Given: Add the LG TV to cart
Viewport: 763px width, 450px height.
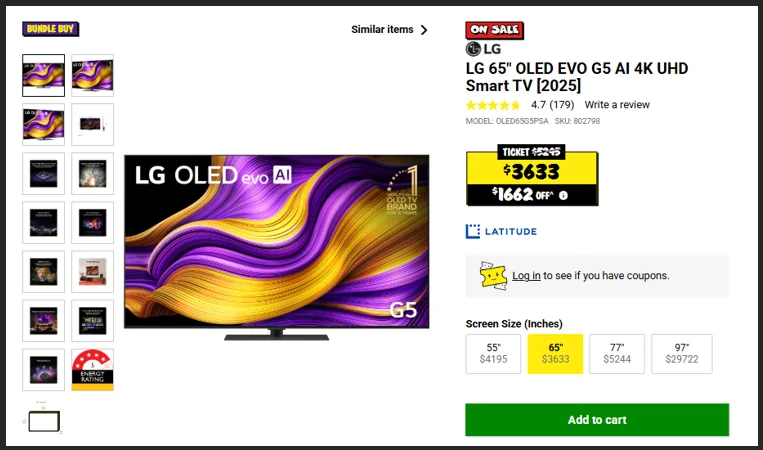Looking at the screenshot, I should click(x=597, y=419).
